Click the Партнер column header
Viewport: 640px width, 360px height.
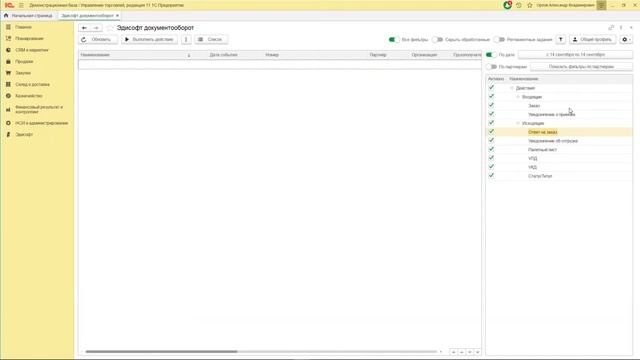(378, 55)
